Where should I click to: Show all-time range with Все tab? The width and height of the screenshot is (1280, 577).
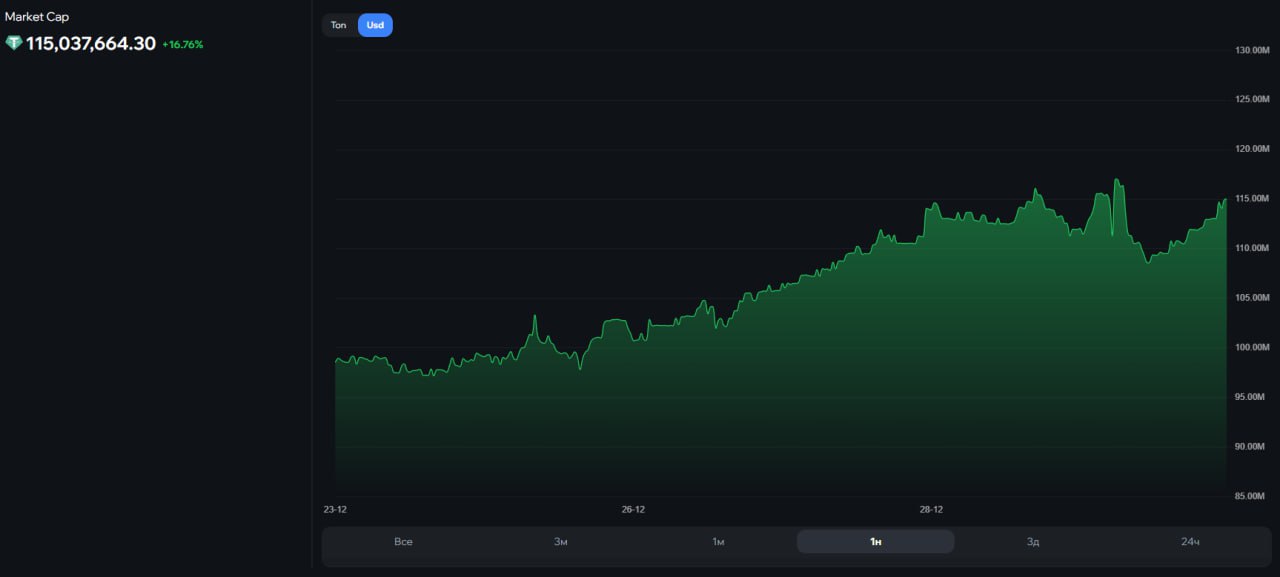(403, 541)
